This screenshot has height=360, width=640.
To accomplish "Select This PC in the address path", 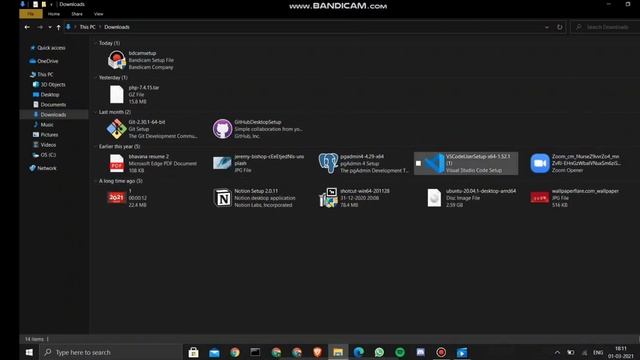I will pyautogui.click(x=87, y=27).
